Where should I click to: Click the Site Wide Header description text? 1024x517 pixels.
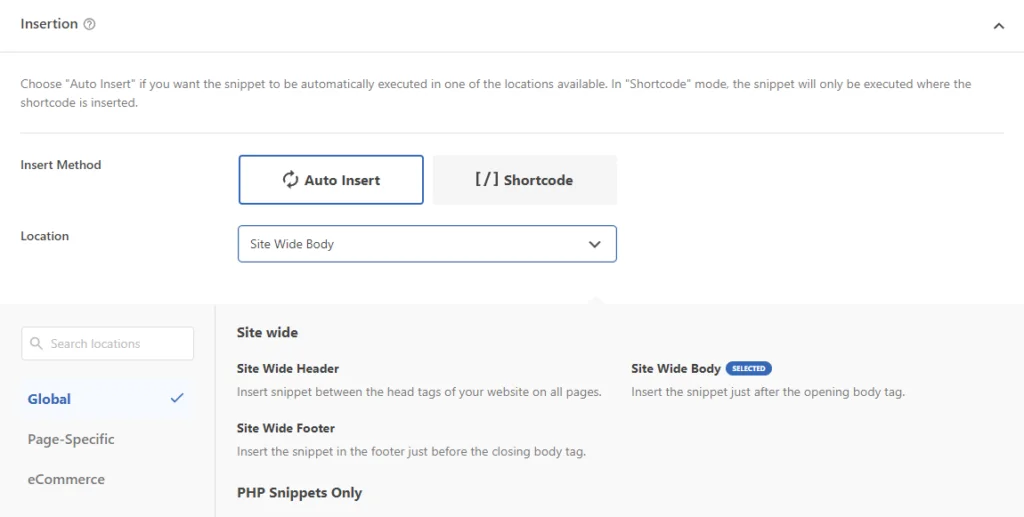coord(419,392)
